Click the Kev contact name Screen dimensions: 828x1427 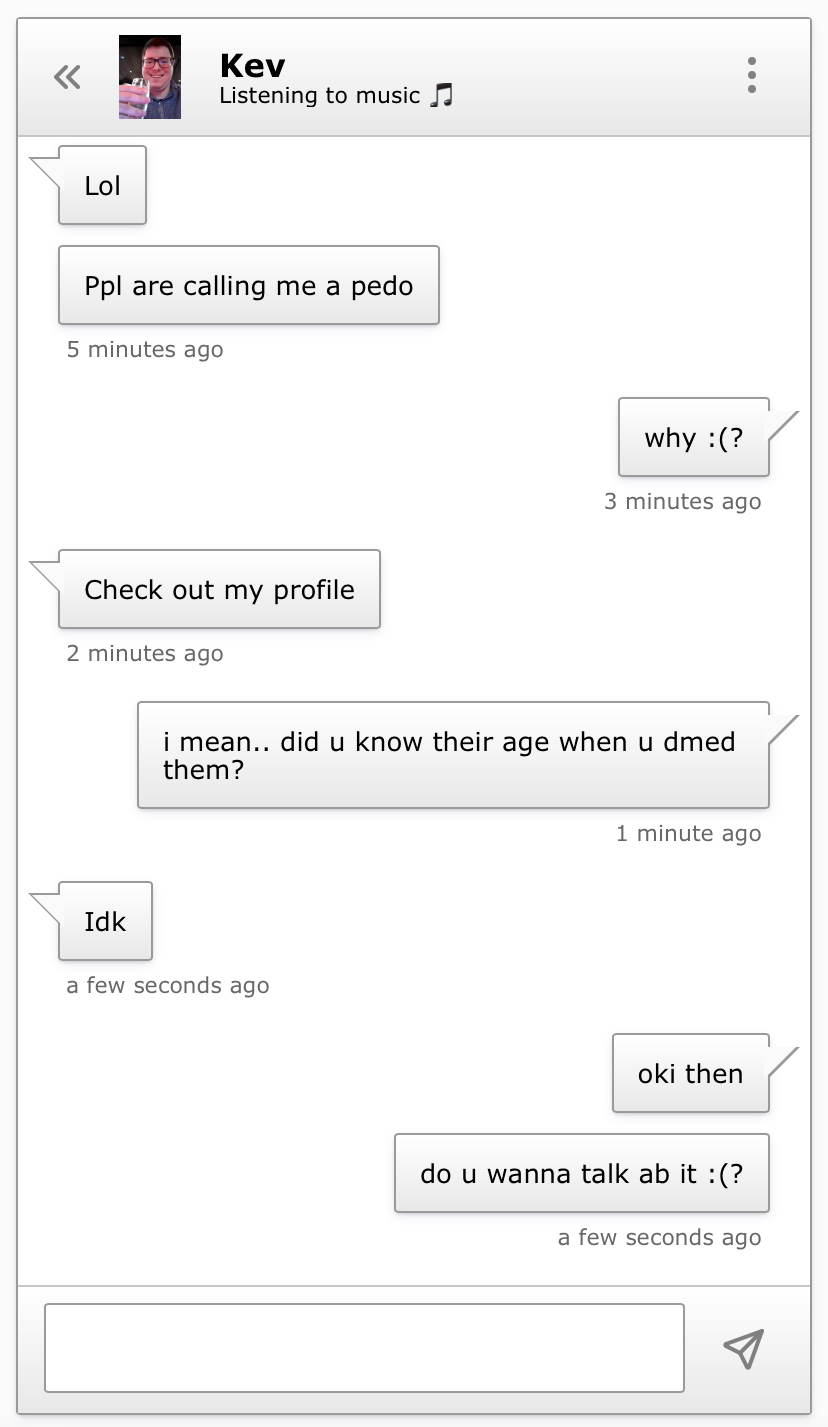252,65
